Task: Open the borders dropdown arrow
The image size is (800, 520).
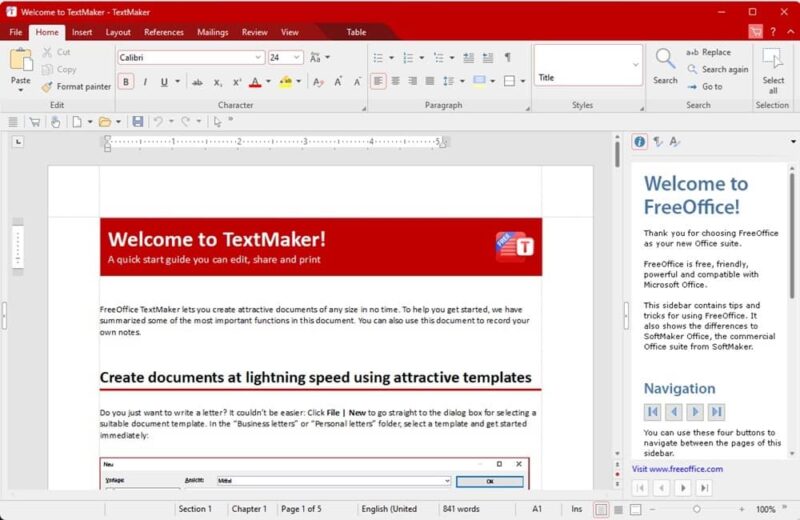Action: pyautogui.click(x=523, y=81)
